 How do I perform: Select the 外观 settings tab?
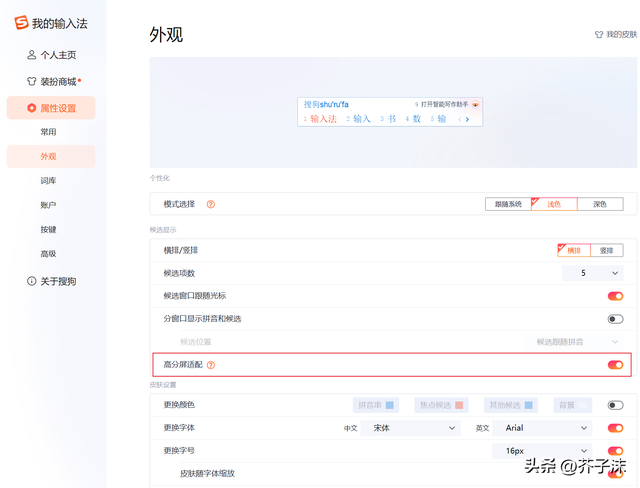(x=51, y=156)
